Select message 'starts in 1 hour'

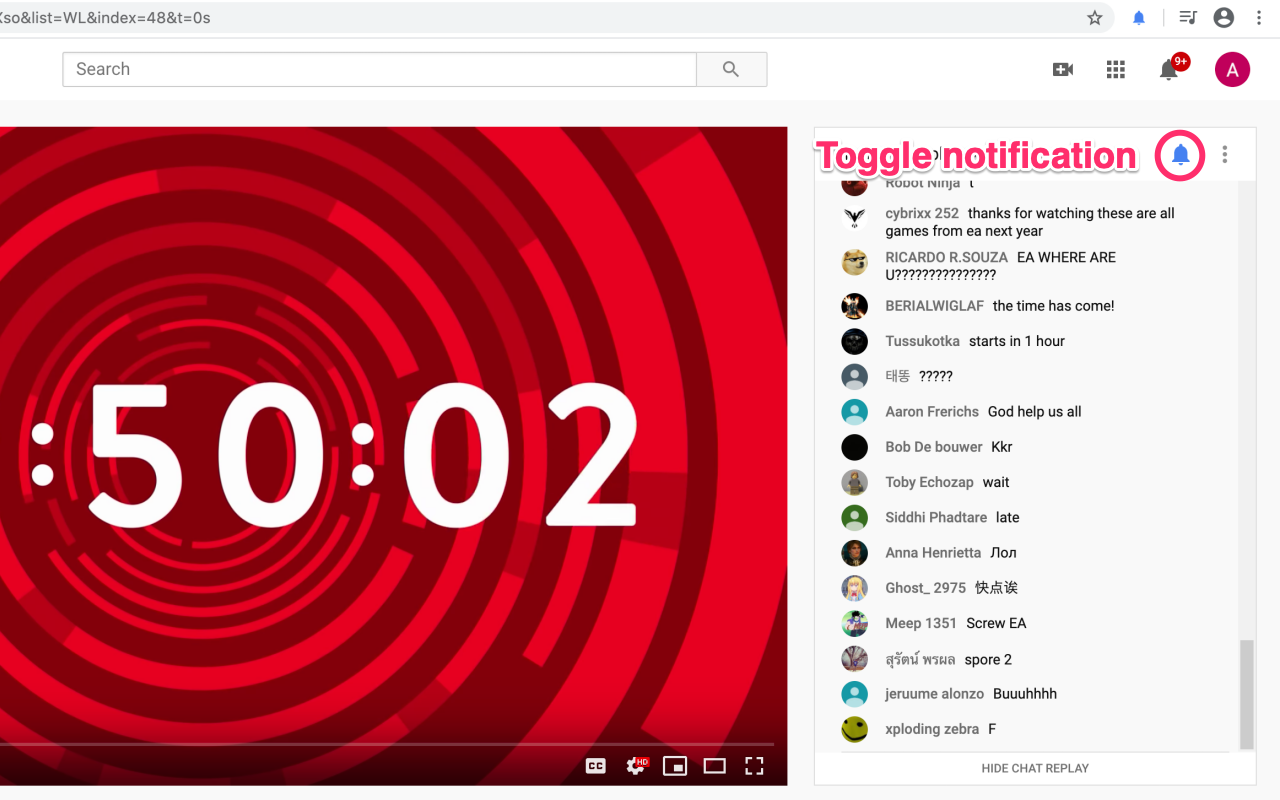coord(1017,341)
